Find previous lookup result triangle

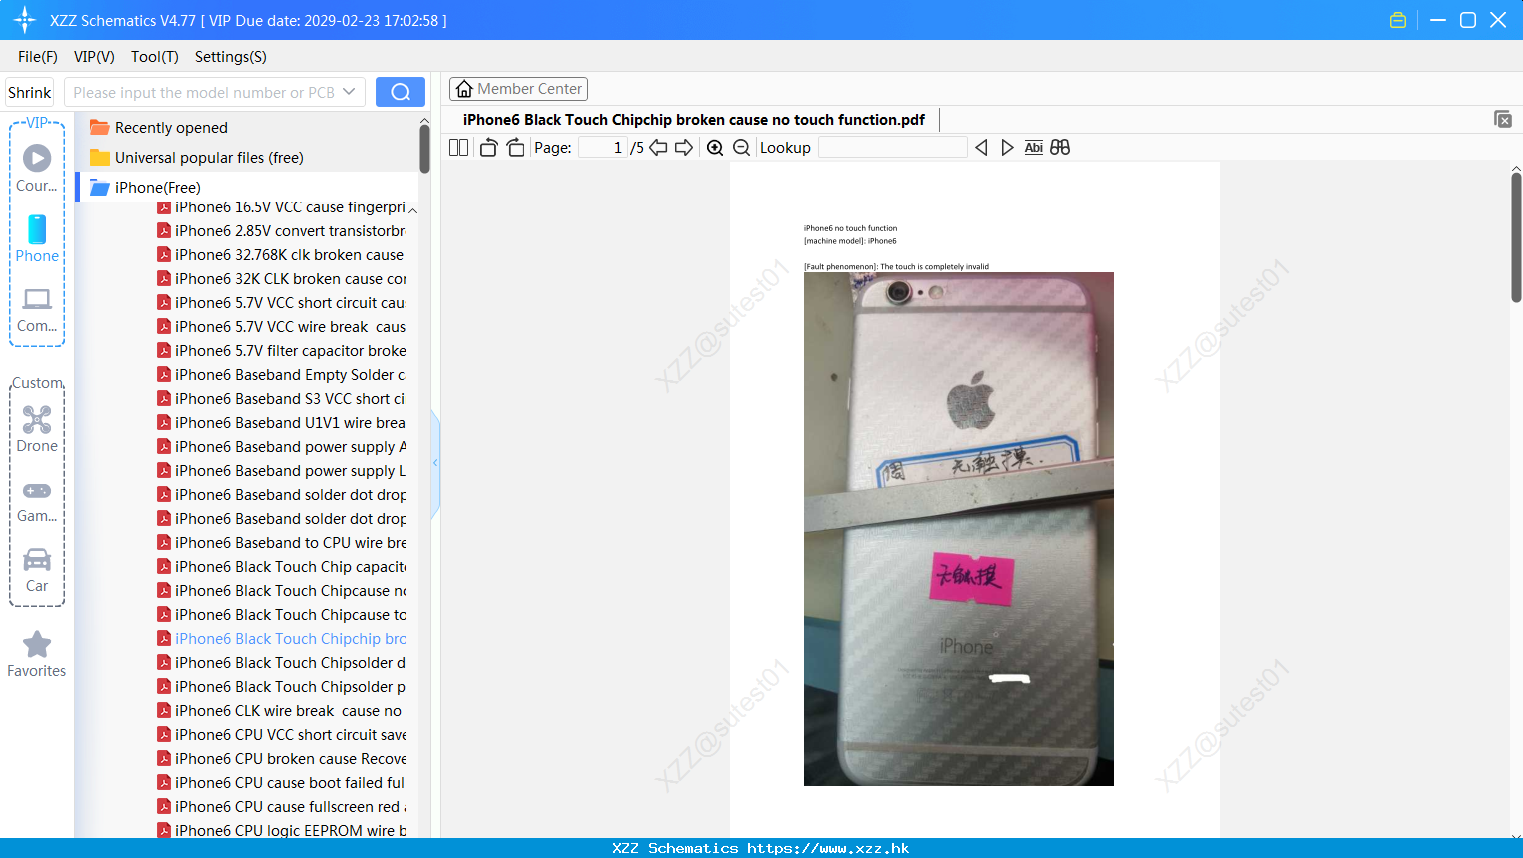pos(981,147)
